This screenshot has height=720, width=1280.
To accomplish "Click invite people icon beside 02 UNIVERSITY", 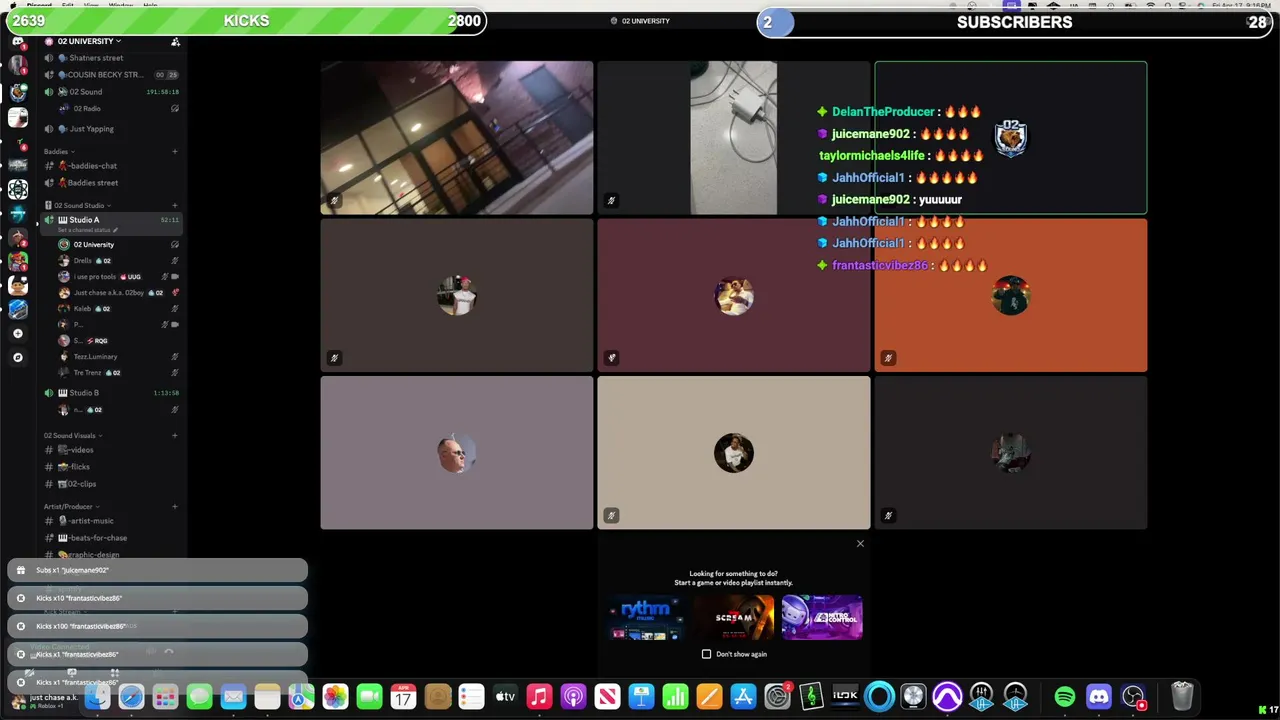I will point(175,42).
